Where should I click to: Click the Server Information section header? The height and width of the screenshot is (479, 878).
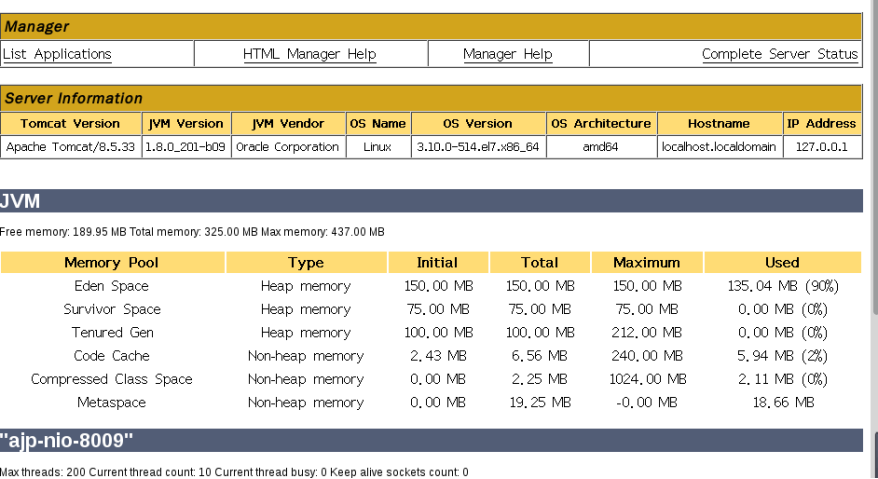[431, 98]
